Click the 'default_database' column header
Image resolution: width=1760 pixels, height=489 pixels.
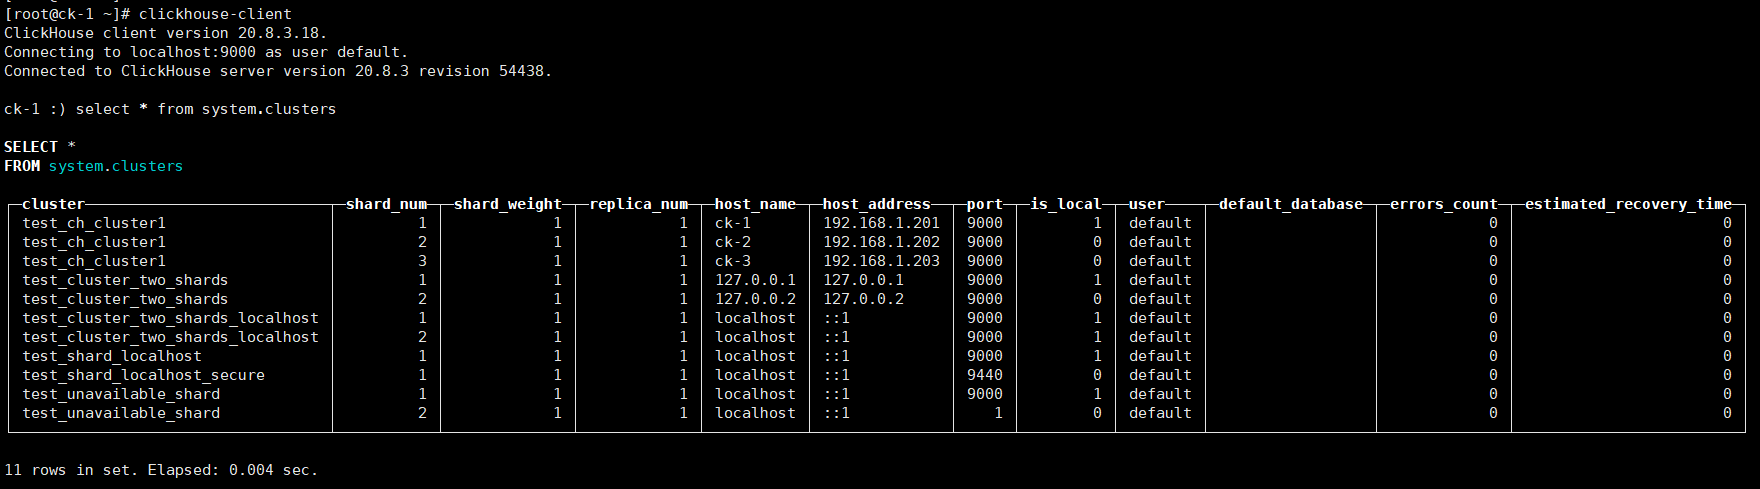(x=1291, y=204)
